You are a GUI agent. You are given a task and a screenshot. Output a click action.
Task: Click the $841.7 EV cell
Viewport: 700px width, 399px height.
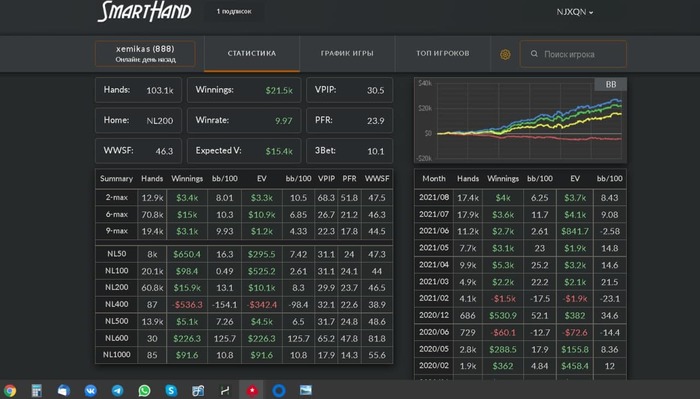(x=575, y=231)
